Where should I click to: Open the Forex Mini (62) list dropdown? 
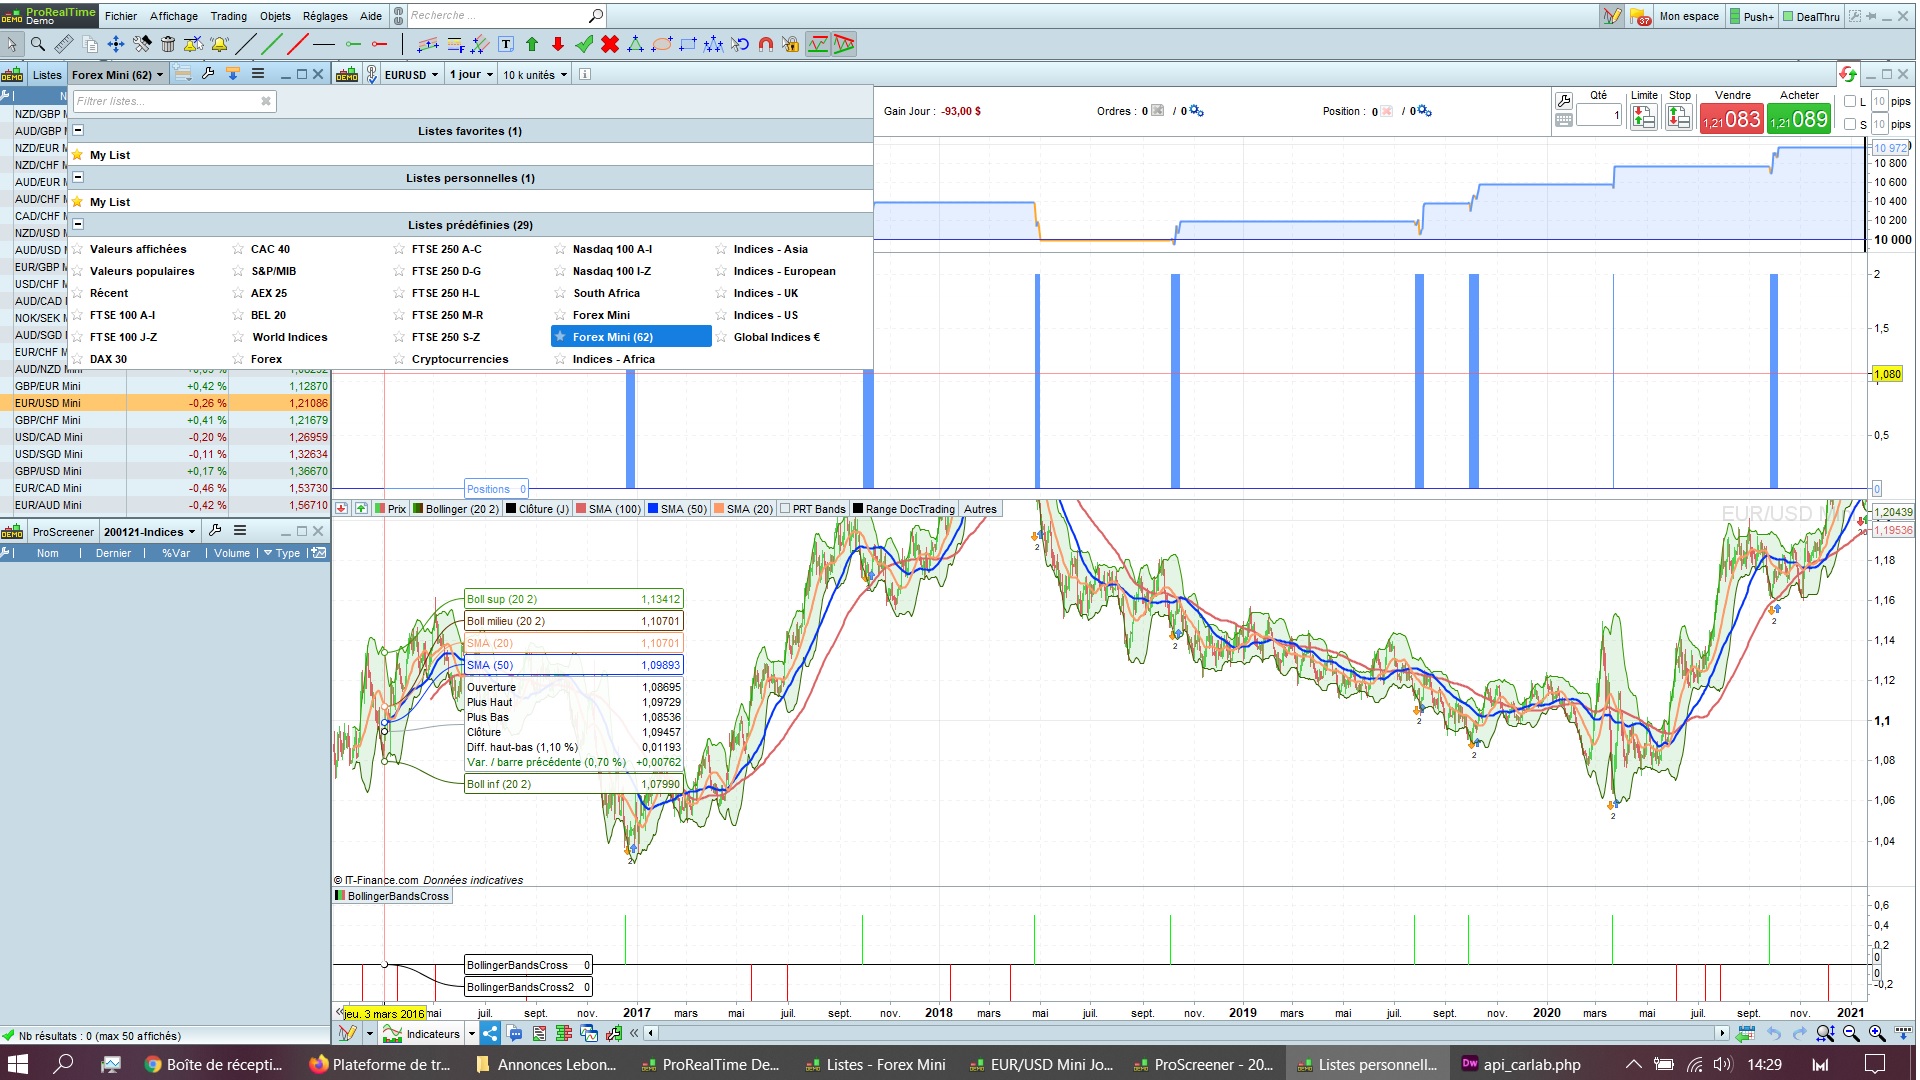tap(117, 75)
